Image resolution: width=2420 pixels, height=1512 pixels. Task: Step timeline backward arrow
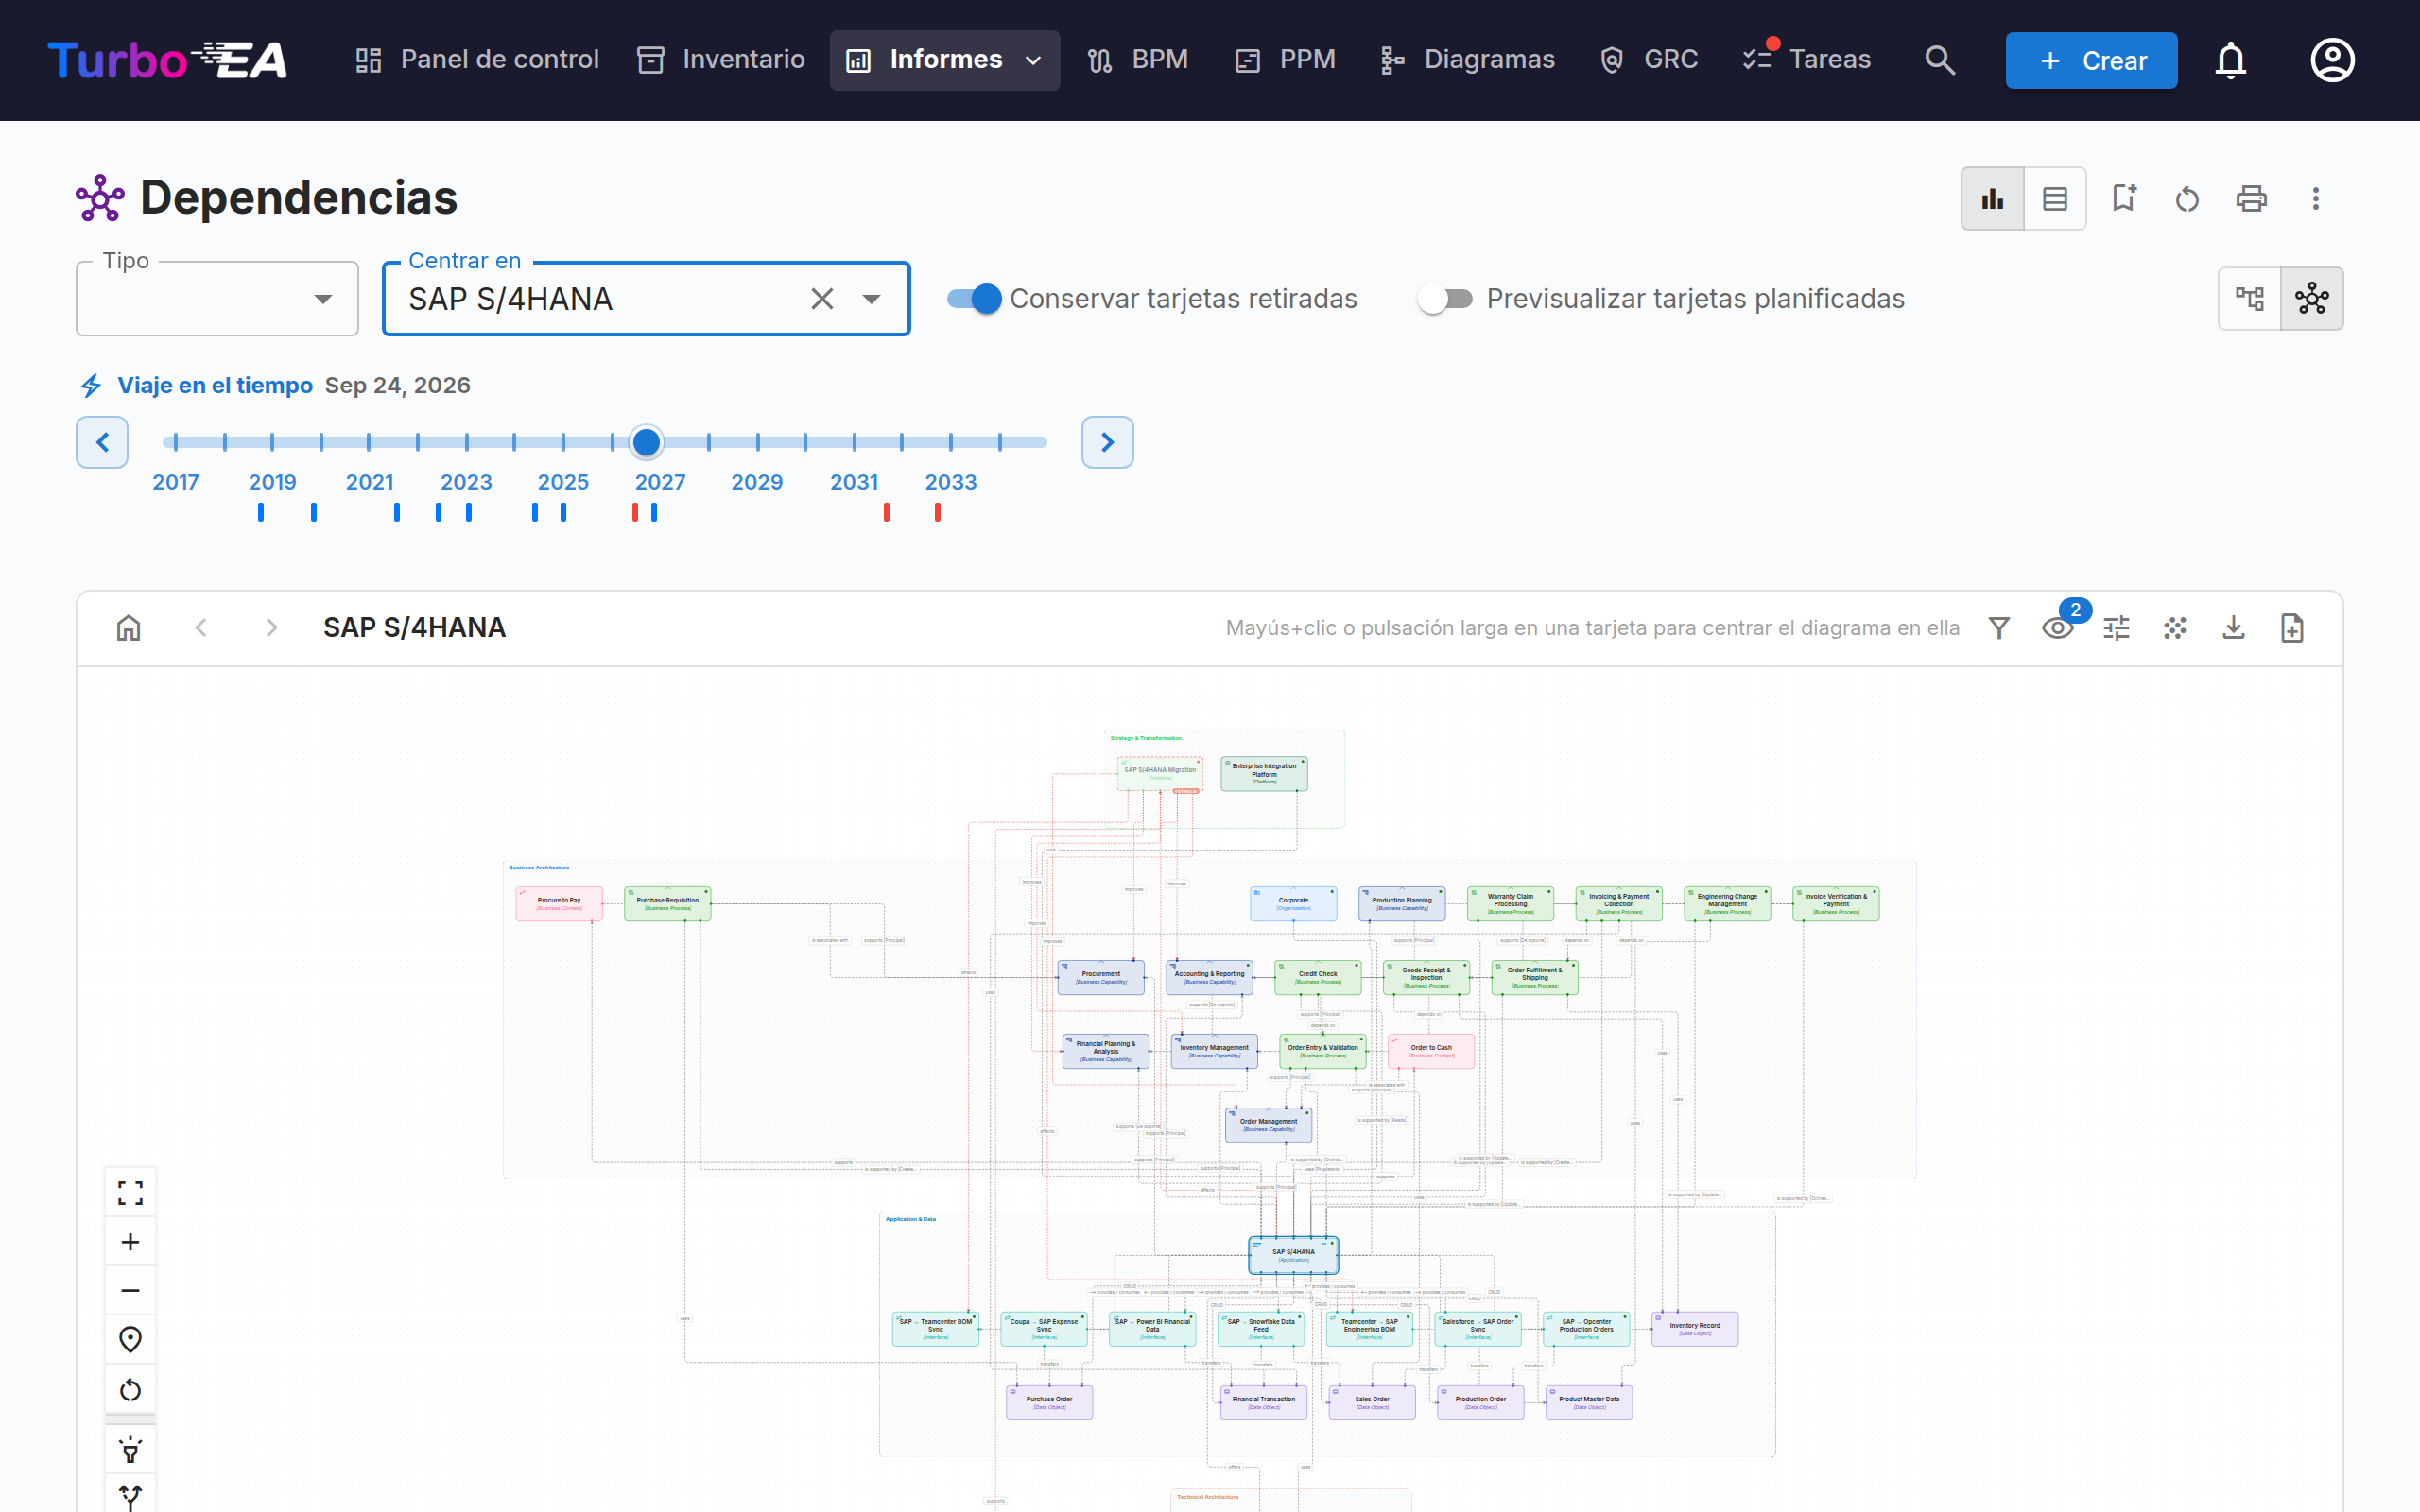pyautogui.click(x=102, y=442)
